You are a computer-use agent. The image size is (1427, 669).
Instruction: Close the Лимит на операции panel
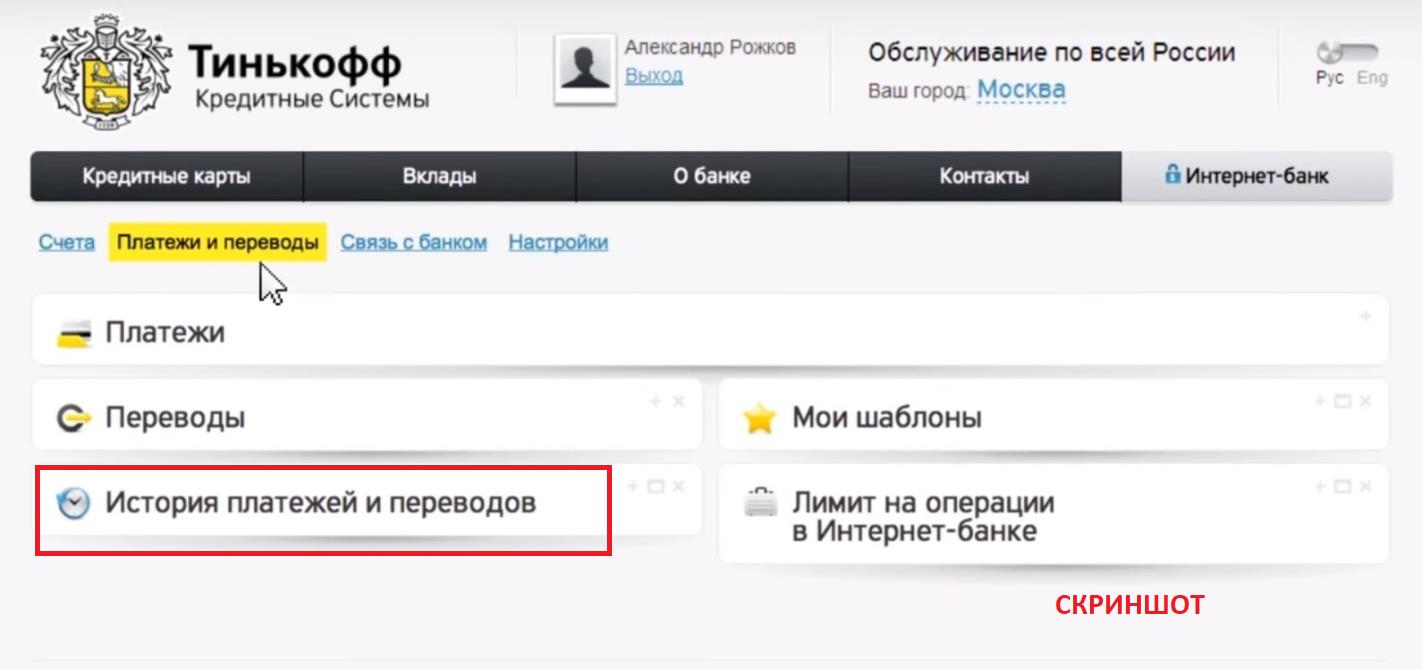[1365, 487]
